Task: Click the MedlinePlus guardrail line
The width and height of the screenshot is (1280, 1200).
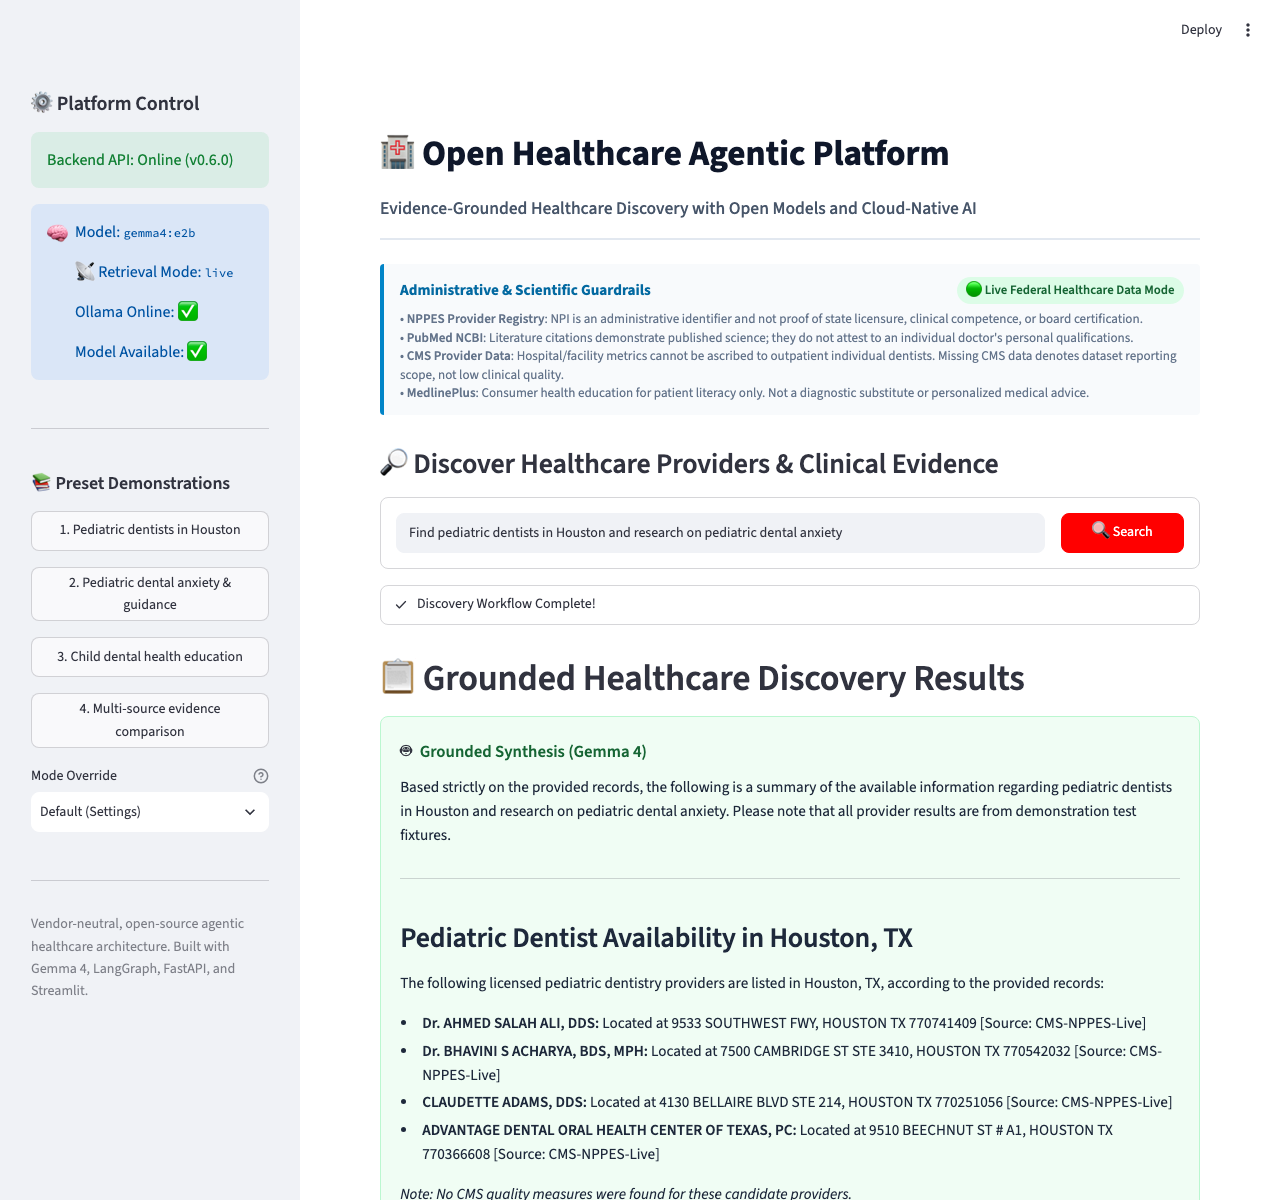Action: [x=745, y=393]
